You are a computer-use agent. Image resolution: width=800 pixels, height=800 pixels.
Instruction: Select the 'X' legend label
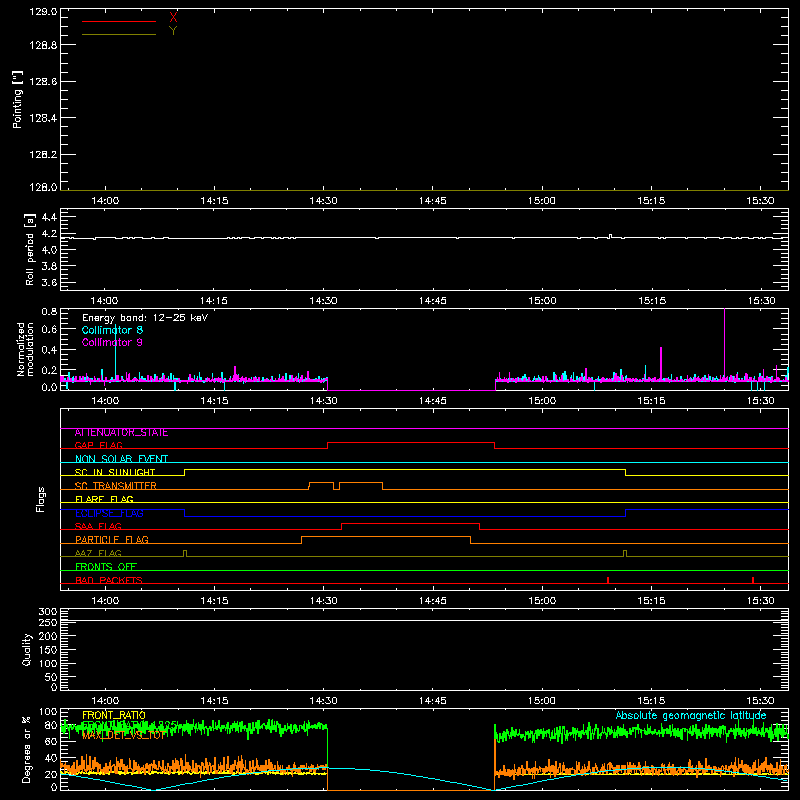[x=173, y=18]
